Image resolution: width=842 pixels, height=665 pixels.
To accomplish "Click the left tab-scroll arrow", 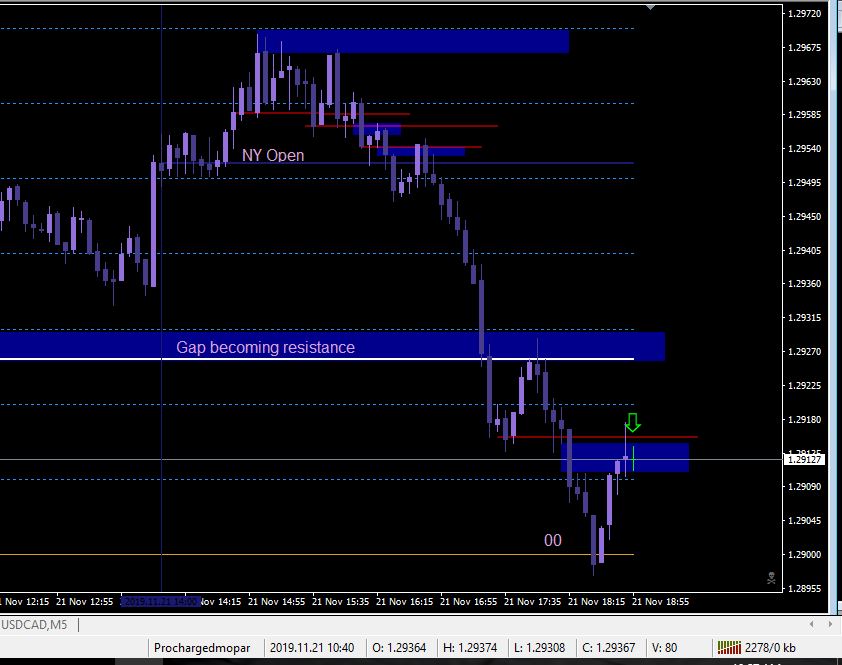I will 812,624.
